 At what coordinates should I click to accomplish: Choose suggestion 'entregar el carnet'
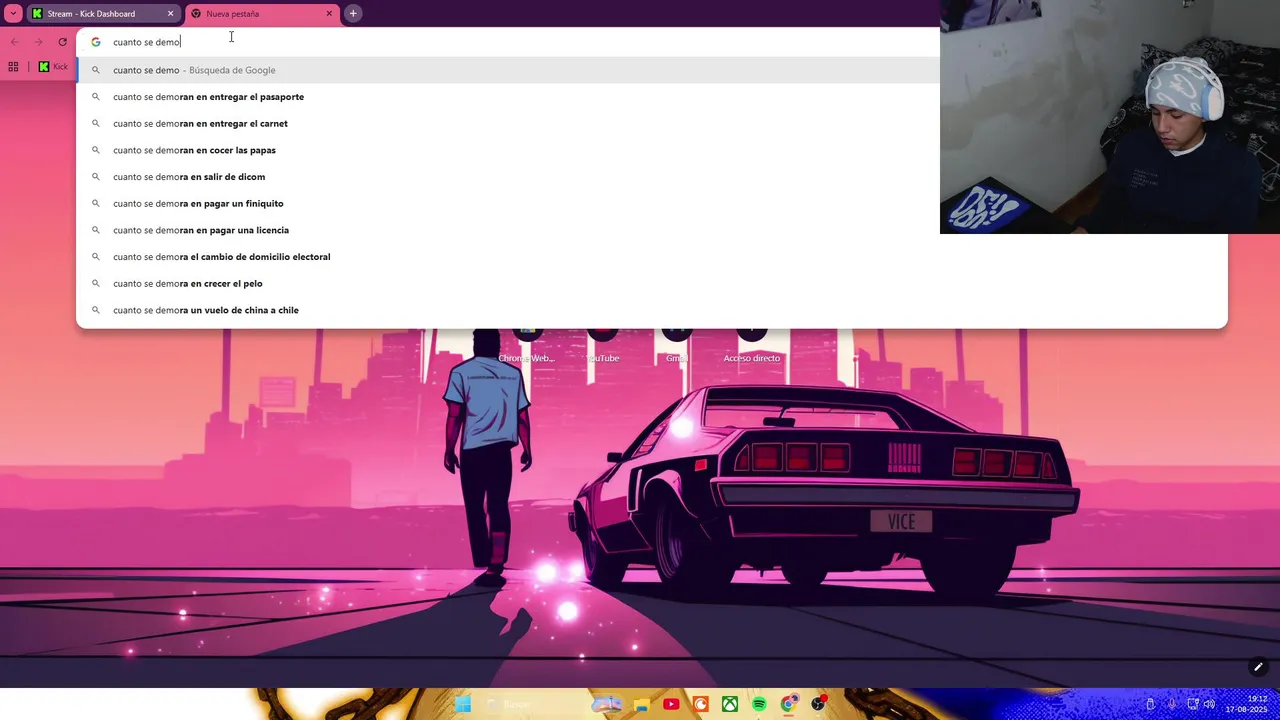[x=651, y=123]
